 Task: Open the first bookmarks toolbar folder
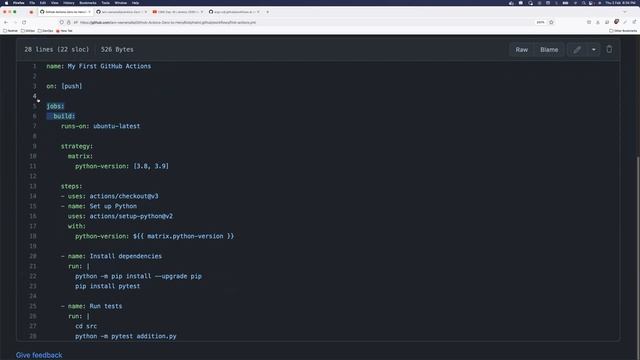pyautogui.click(x=11, y=31)
